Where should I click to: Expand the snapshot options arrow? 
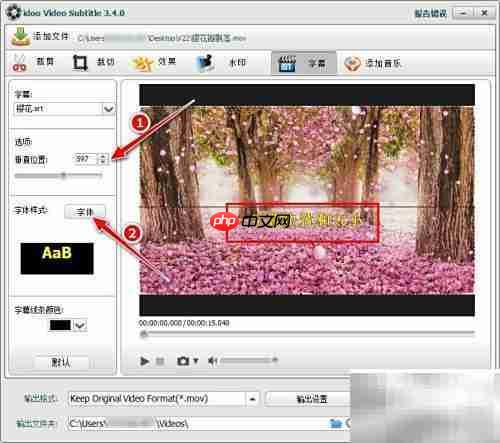click(196, 361)
